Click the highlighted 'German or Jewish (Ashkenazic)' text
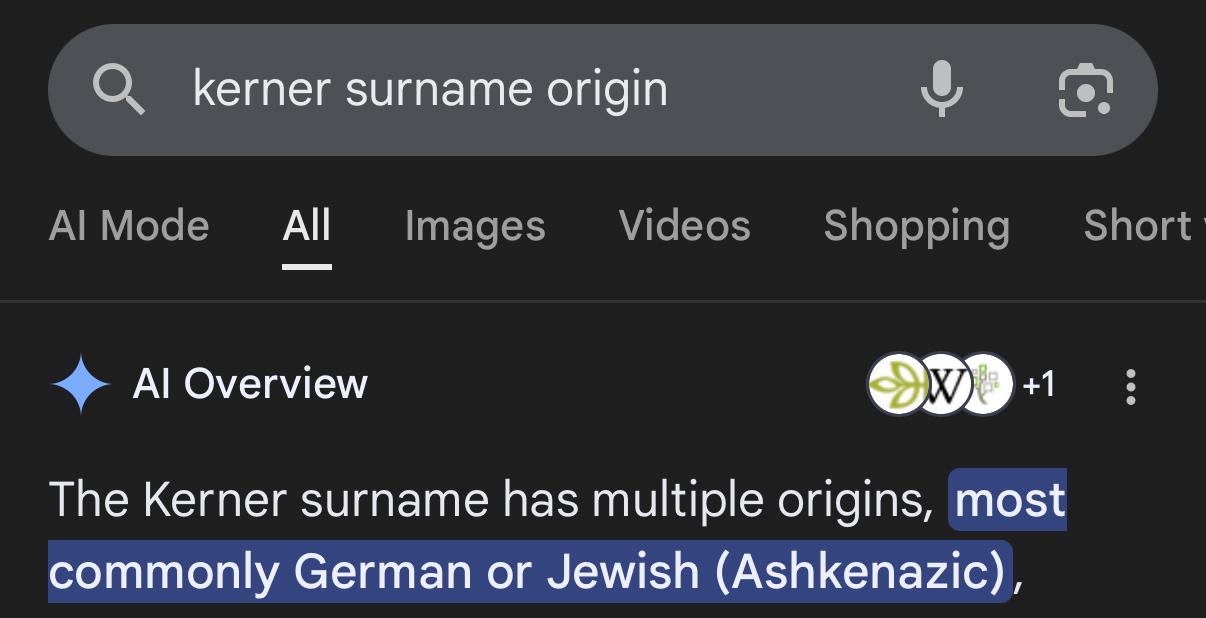This screenshot has width=1206, height=618. tap(650, 572)
